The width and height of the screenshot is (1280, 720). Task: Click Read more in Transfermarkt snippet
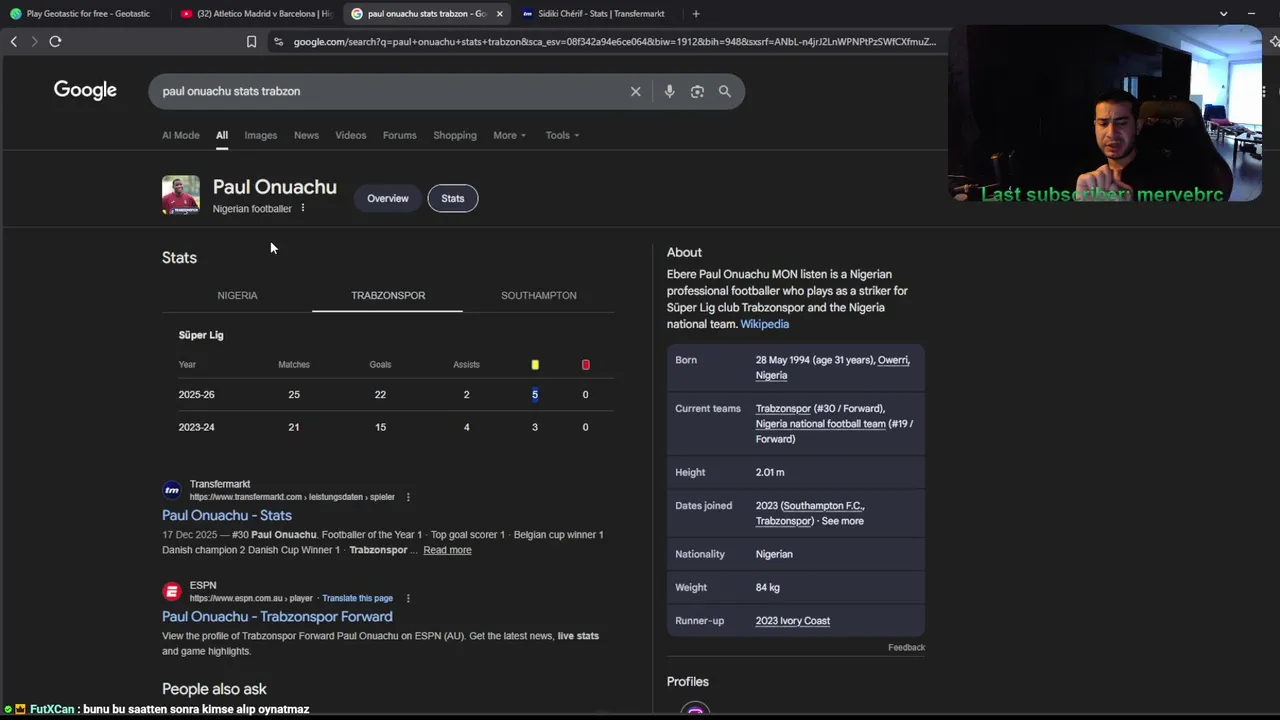click(447, 550)
